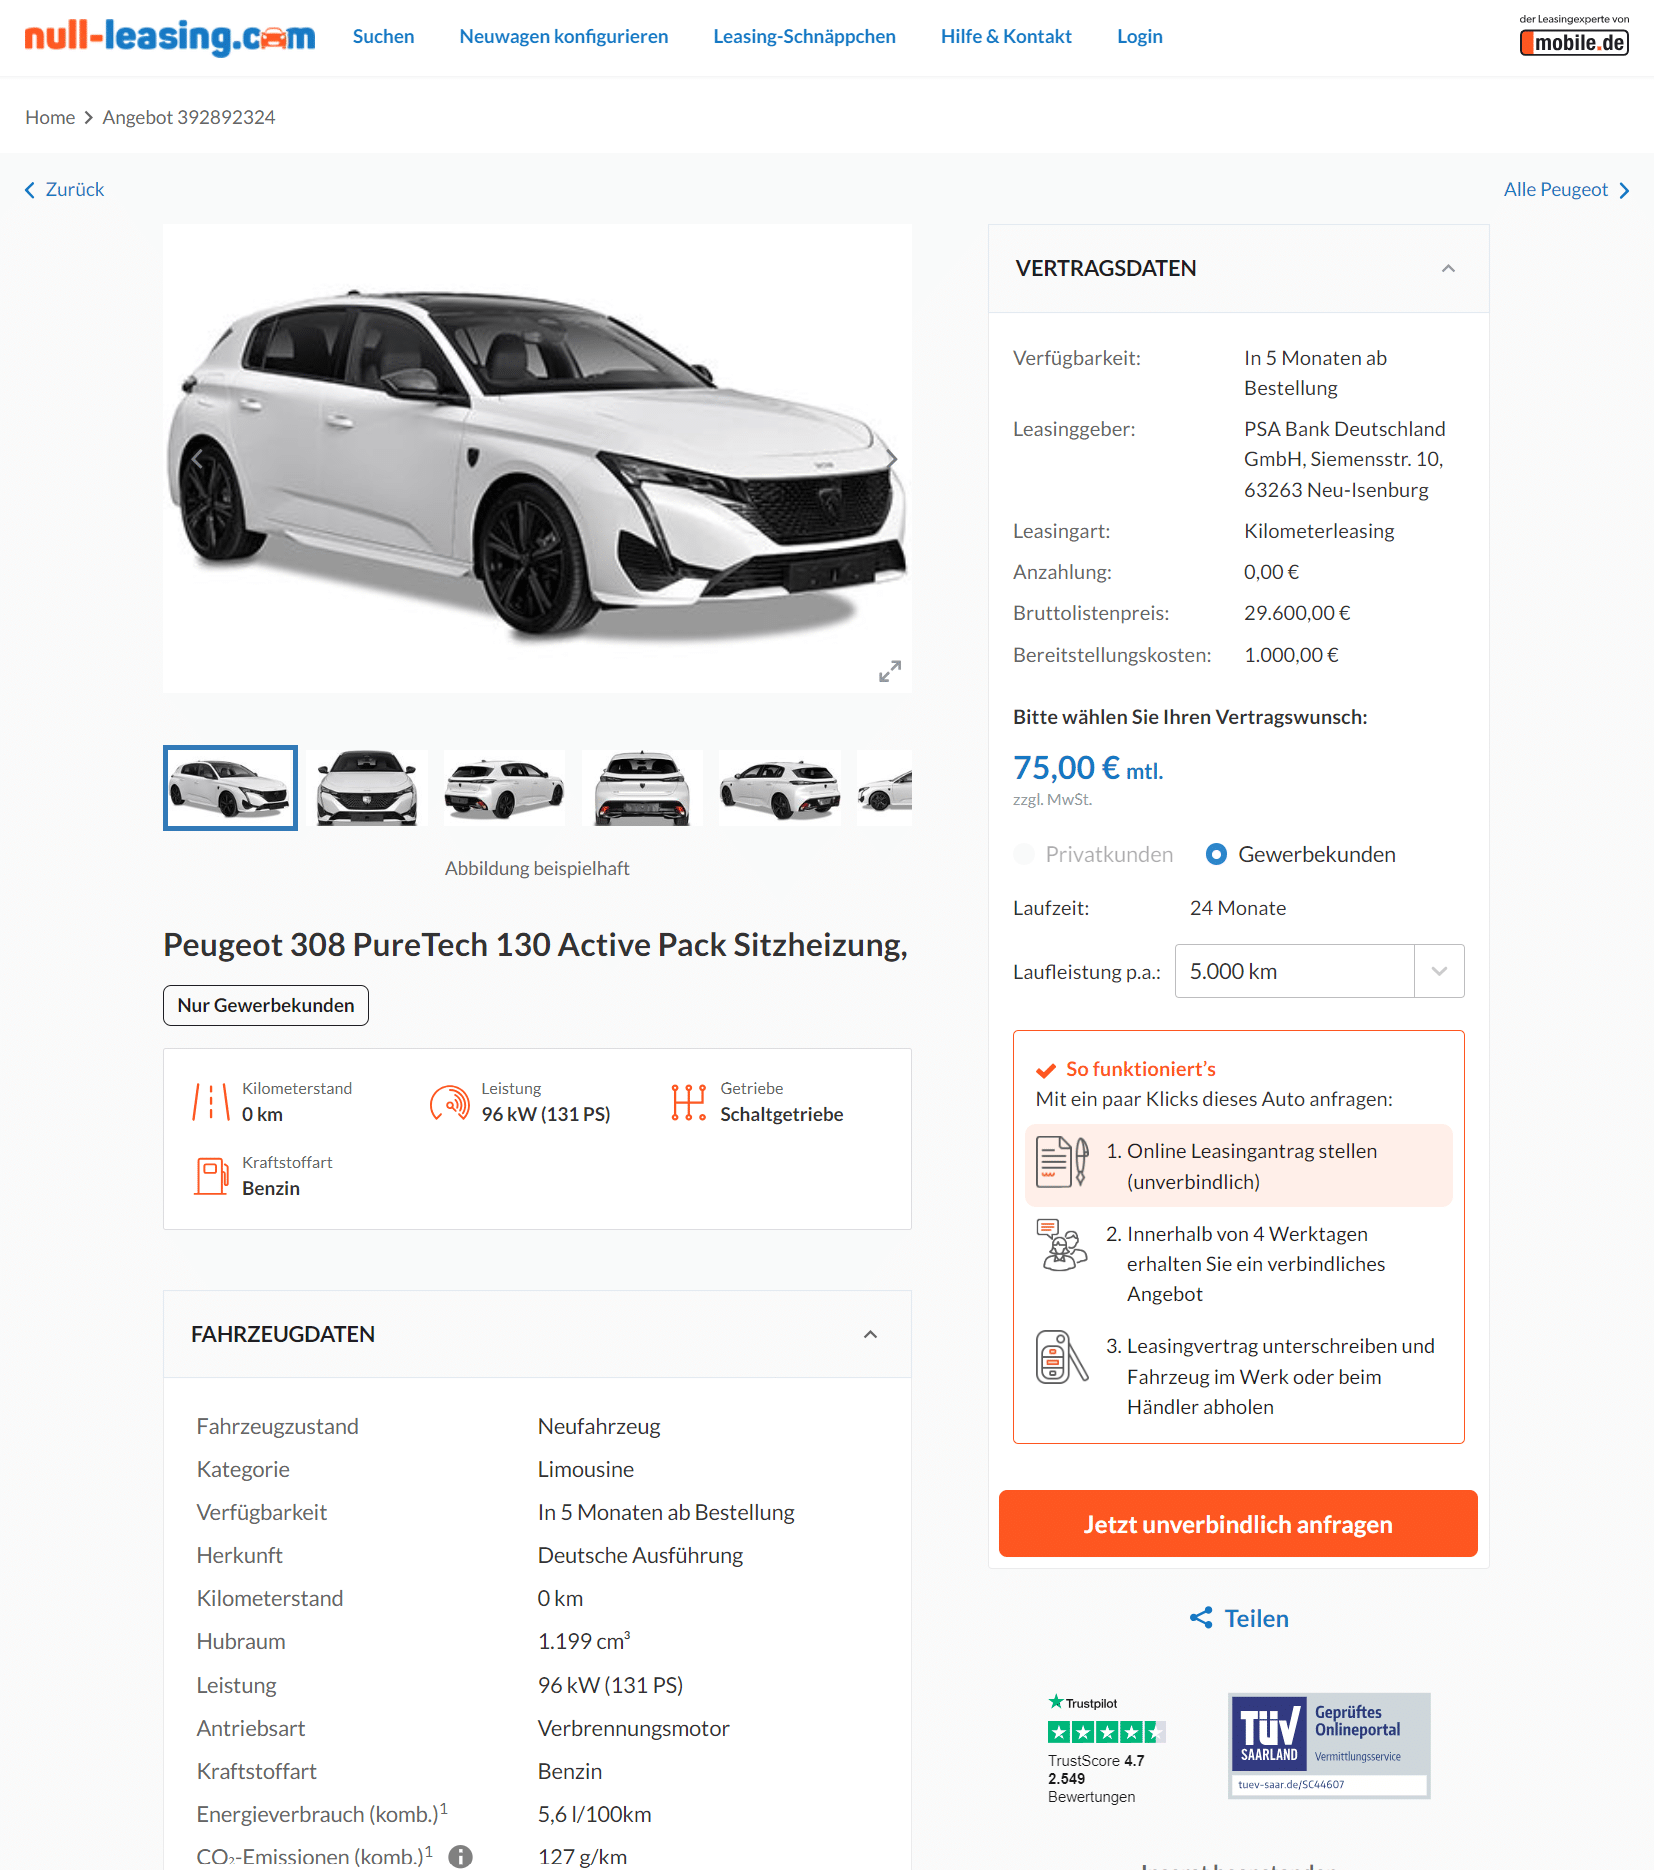
Task: Open the Trustpilot rating badge
Action: coord(1105,1749)
